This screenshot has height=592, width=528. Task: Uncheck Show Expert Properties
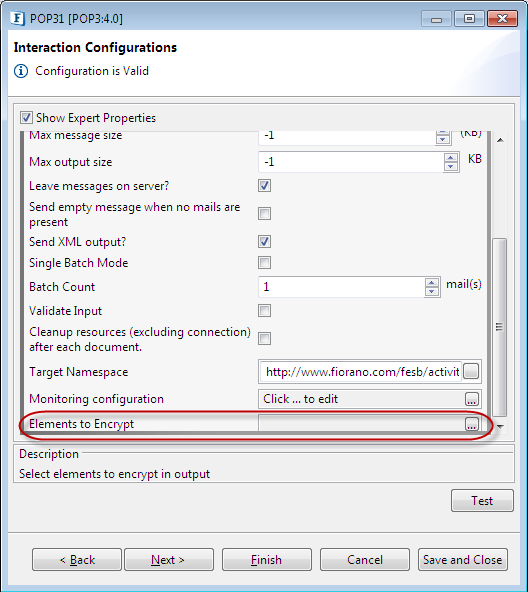(26, 118)
